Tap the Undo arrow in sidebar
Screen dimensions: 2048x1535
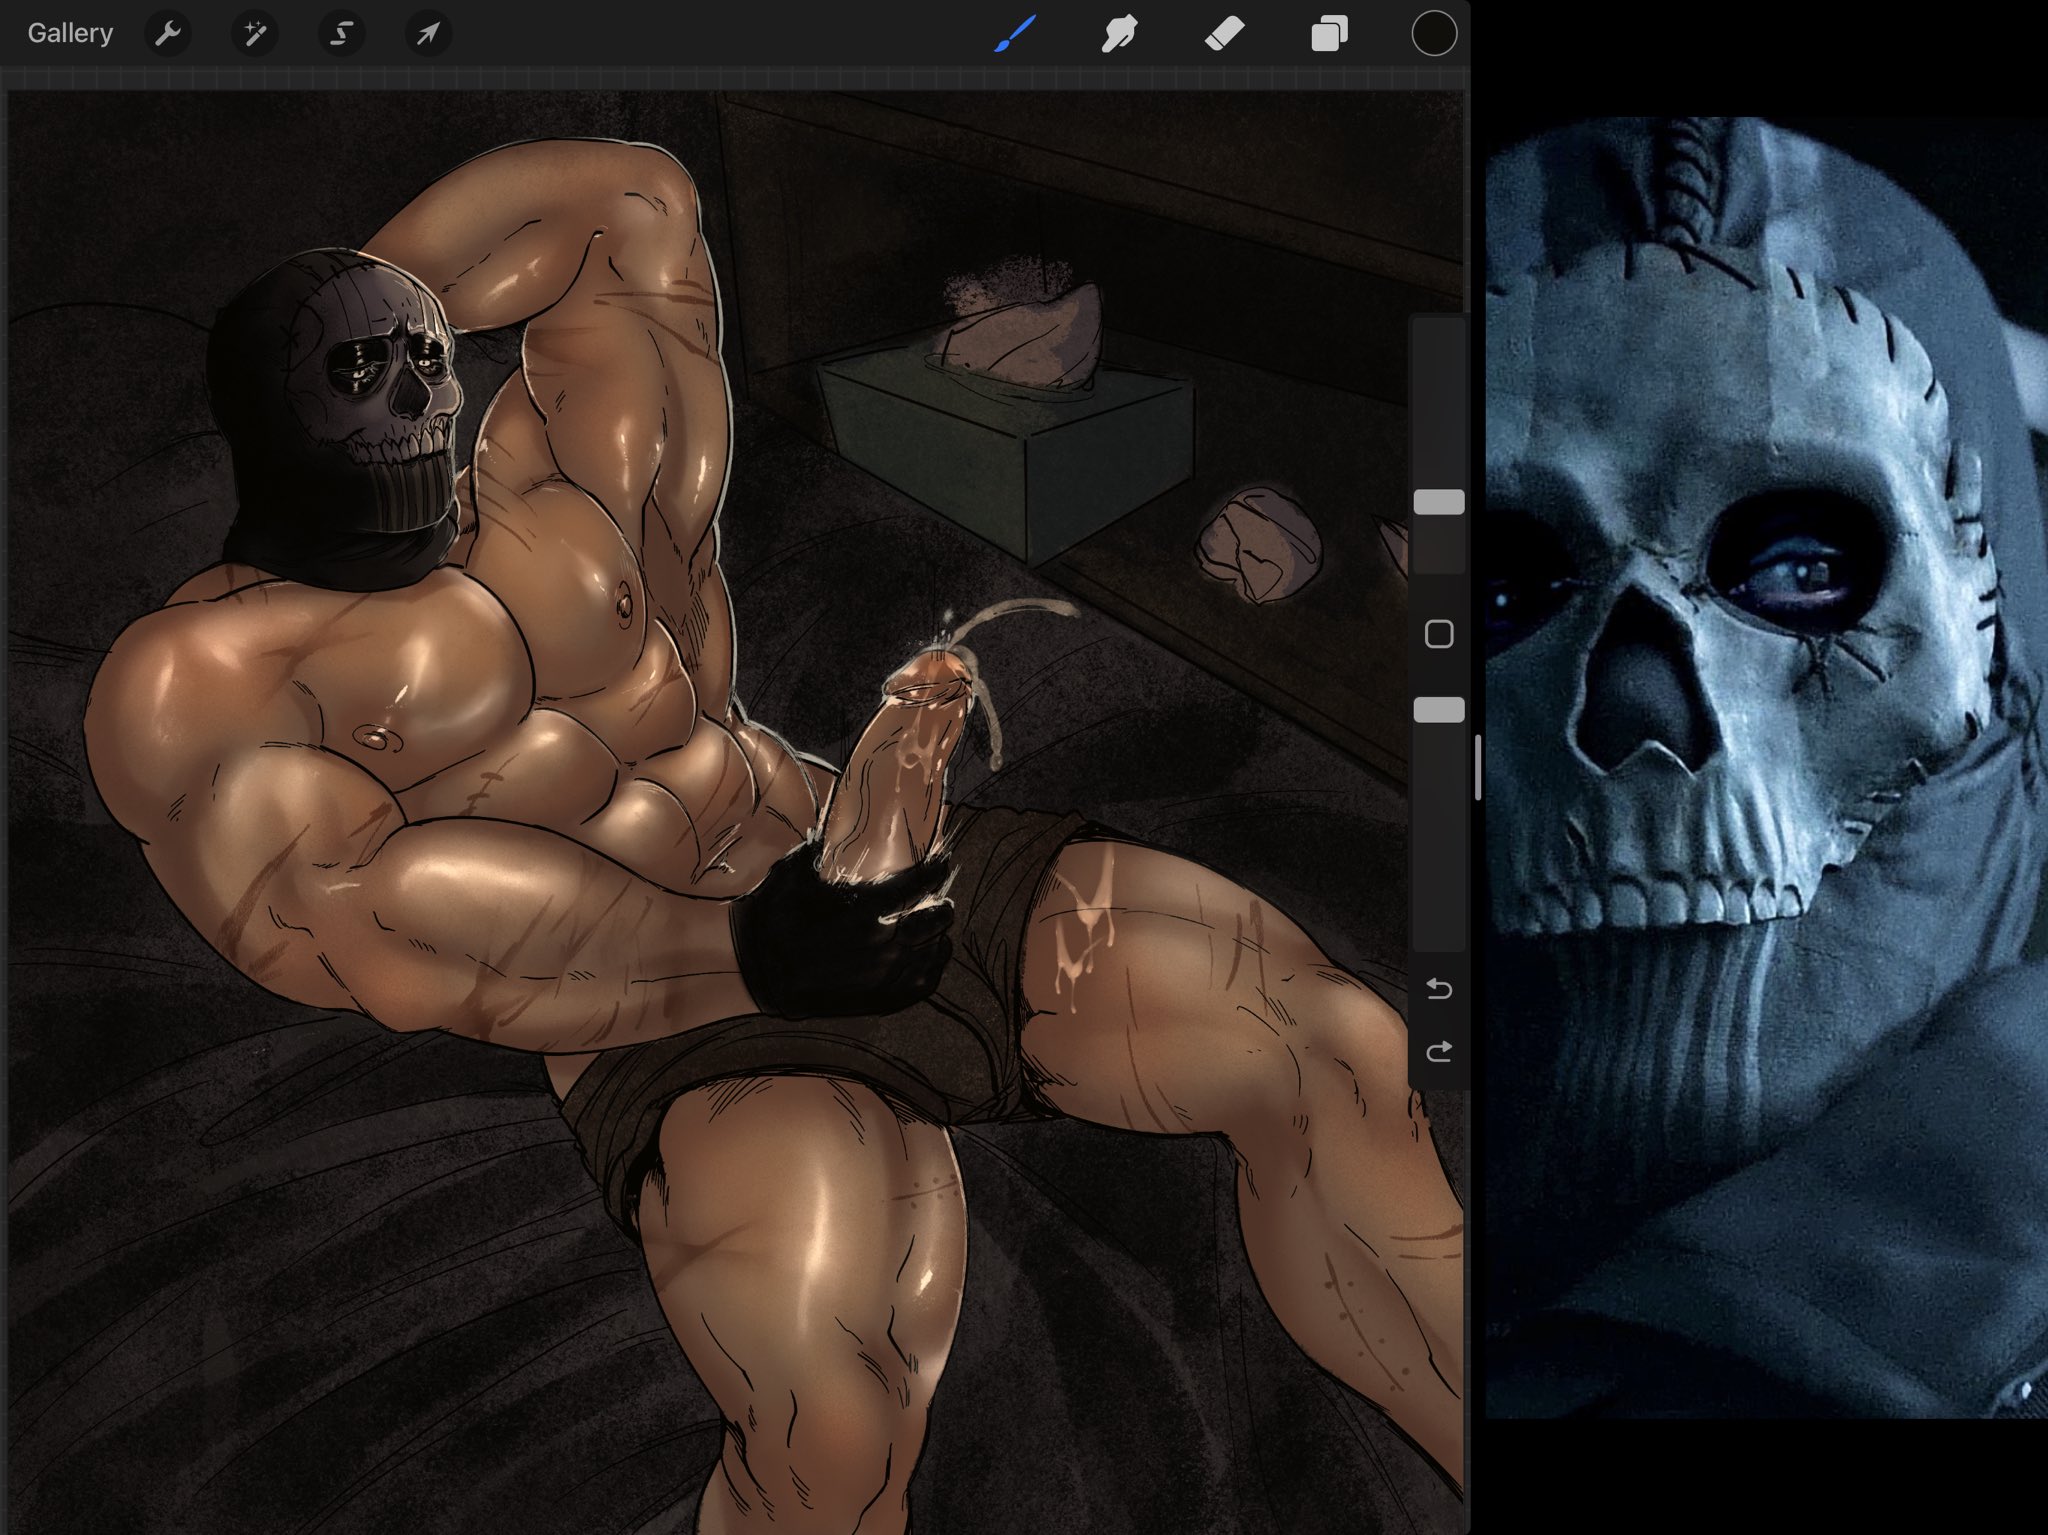1438,989
